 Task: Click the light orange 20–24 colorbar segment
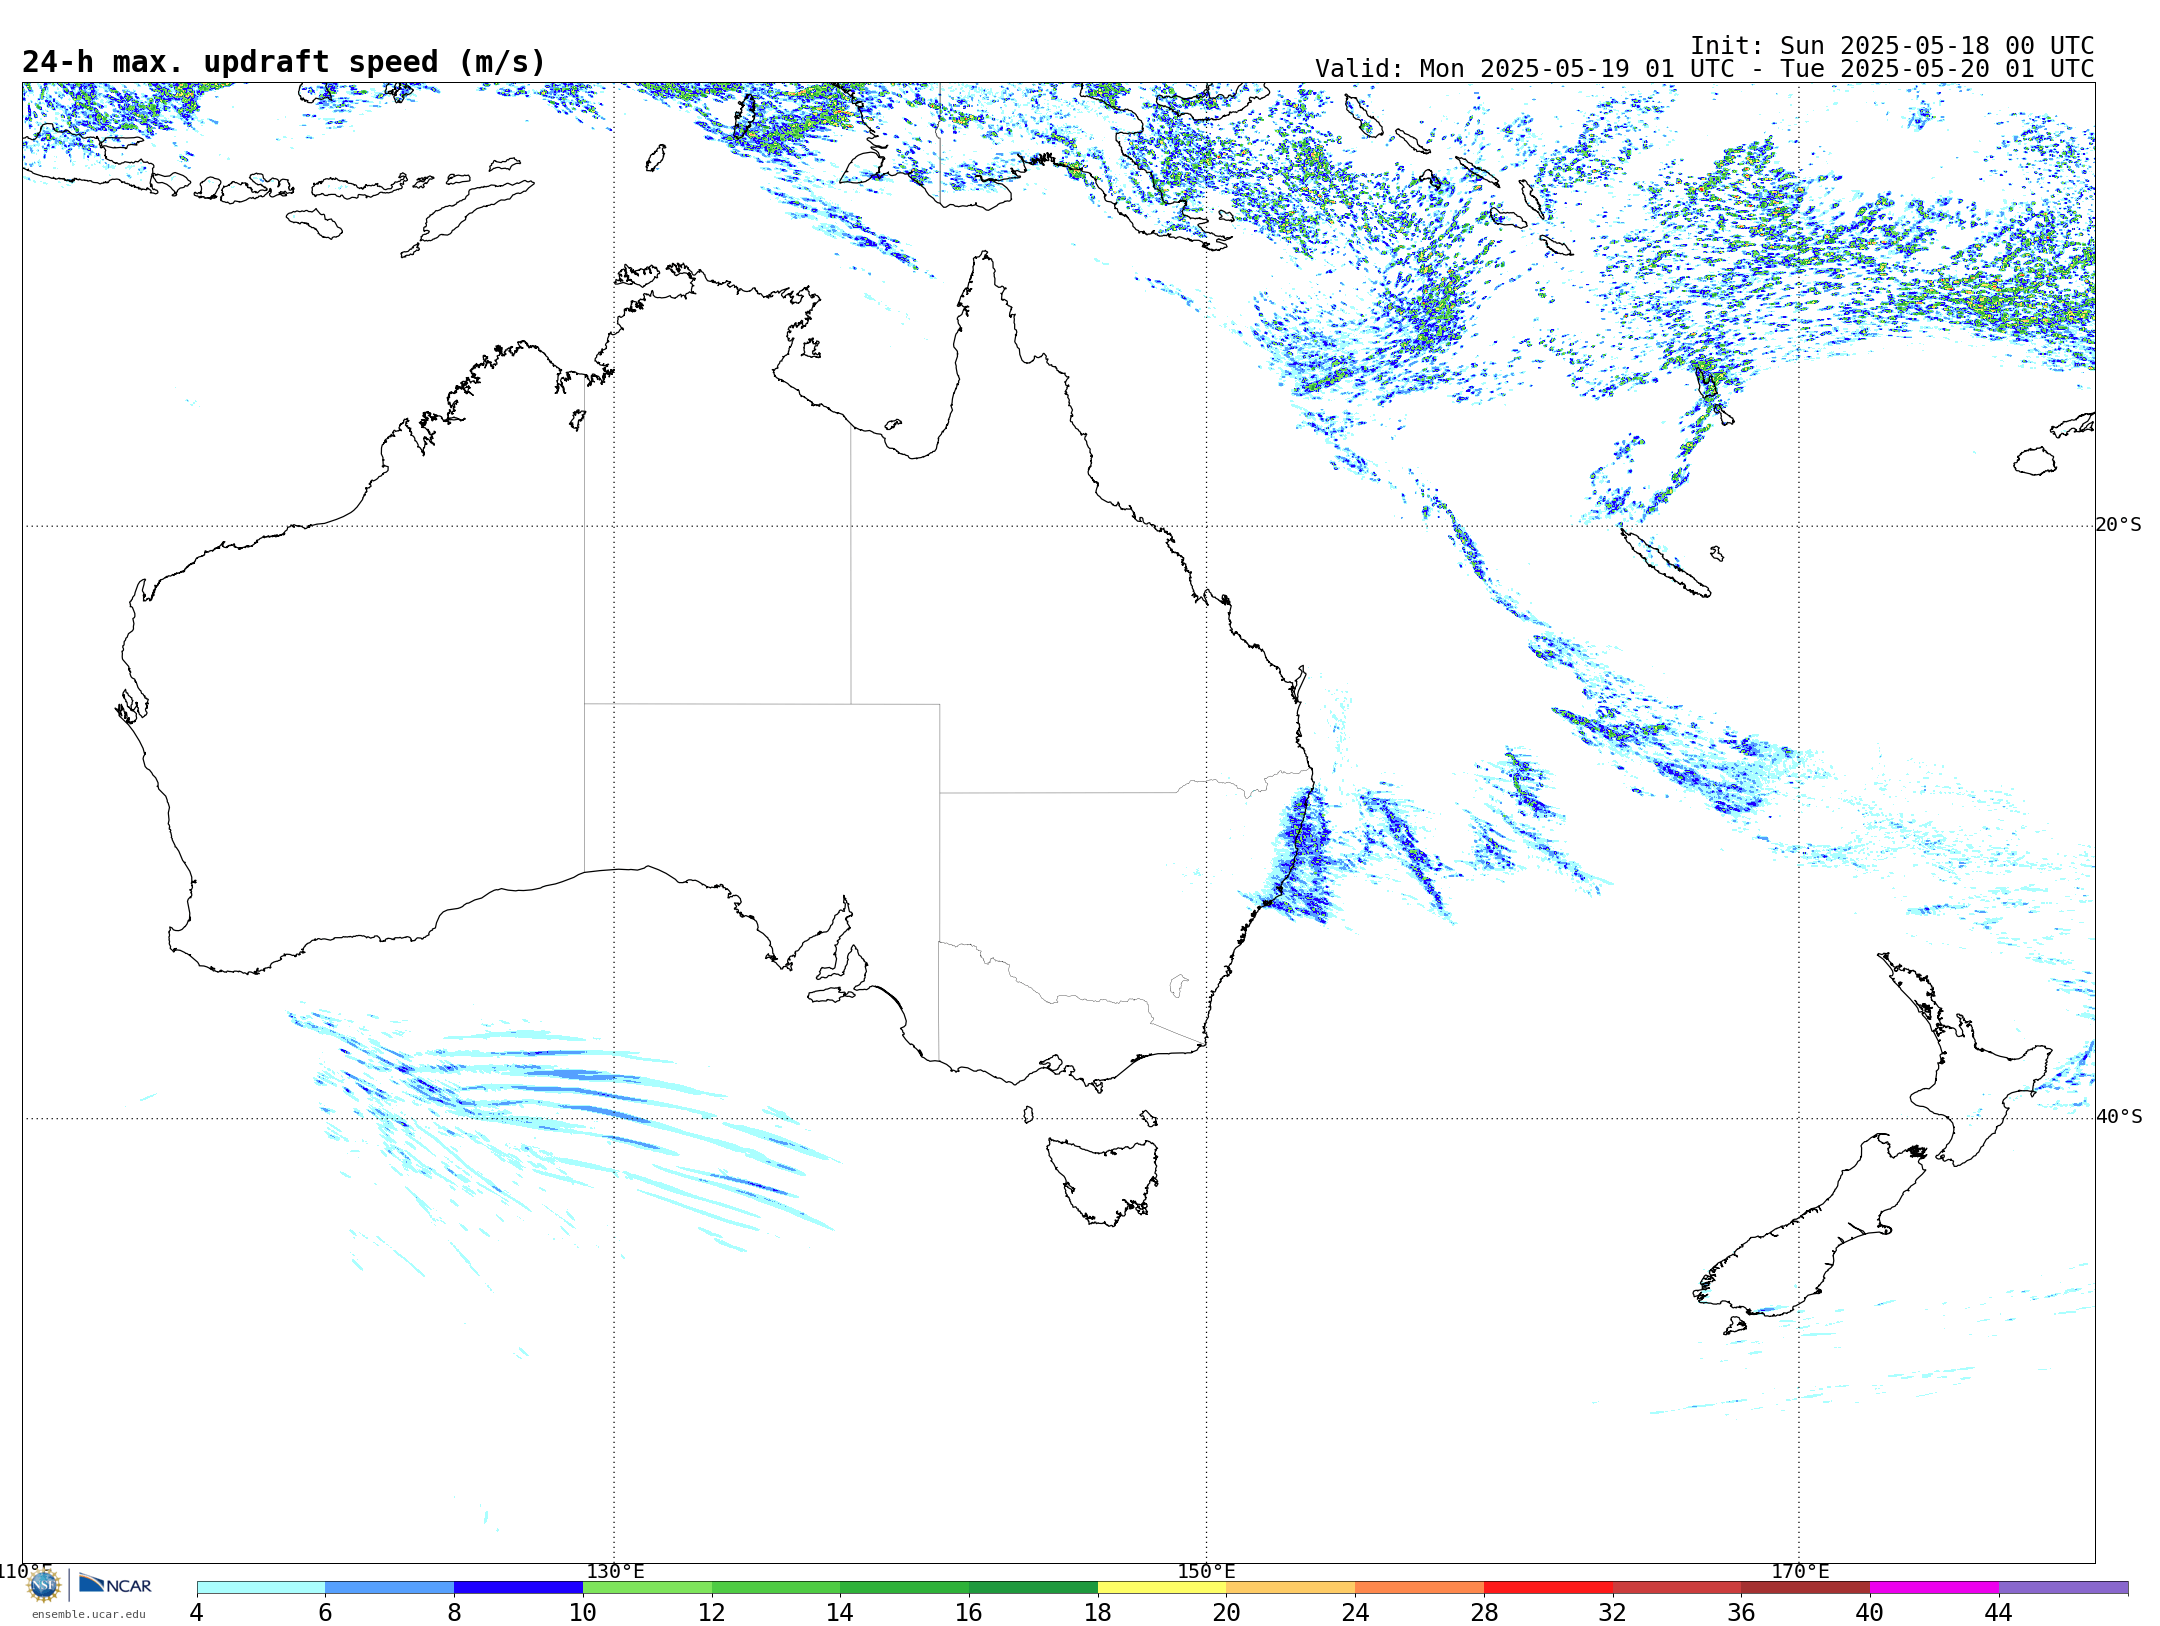coord(1291,1588)
